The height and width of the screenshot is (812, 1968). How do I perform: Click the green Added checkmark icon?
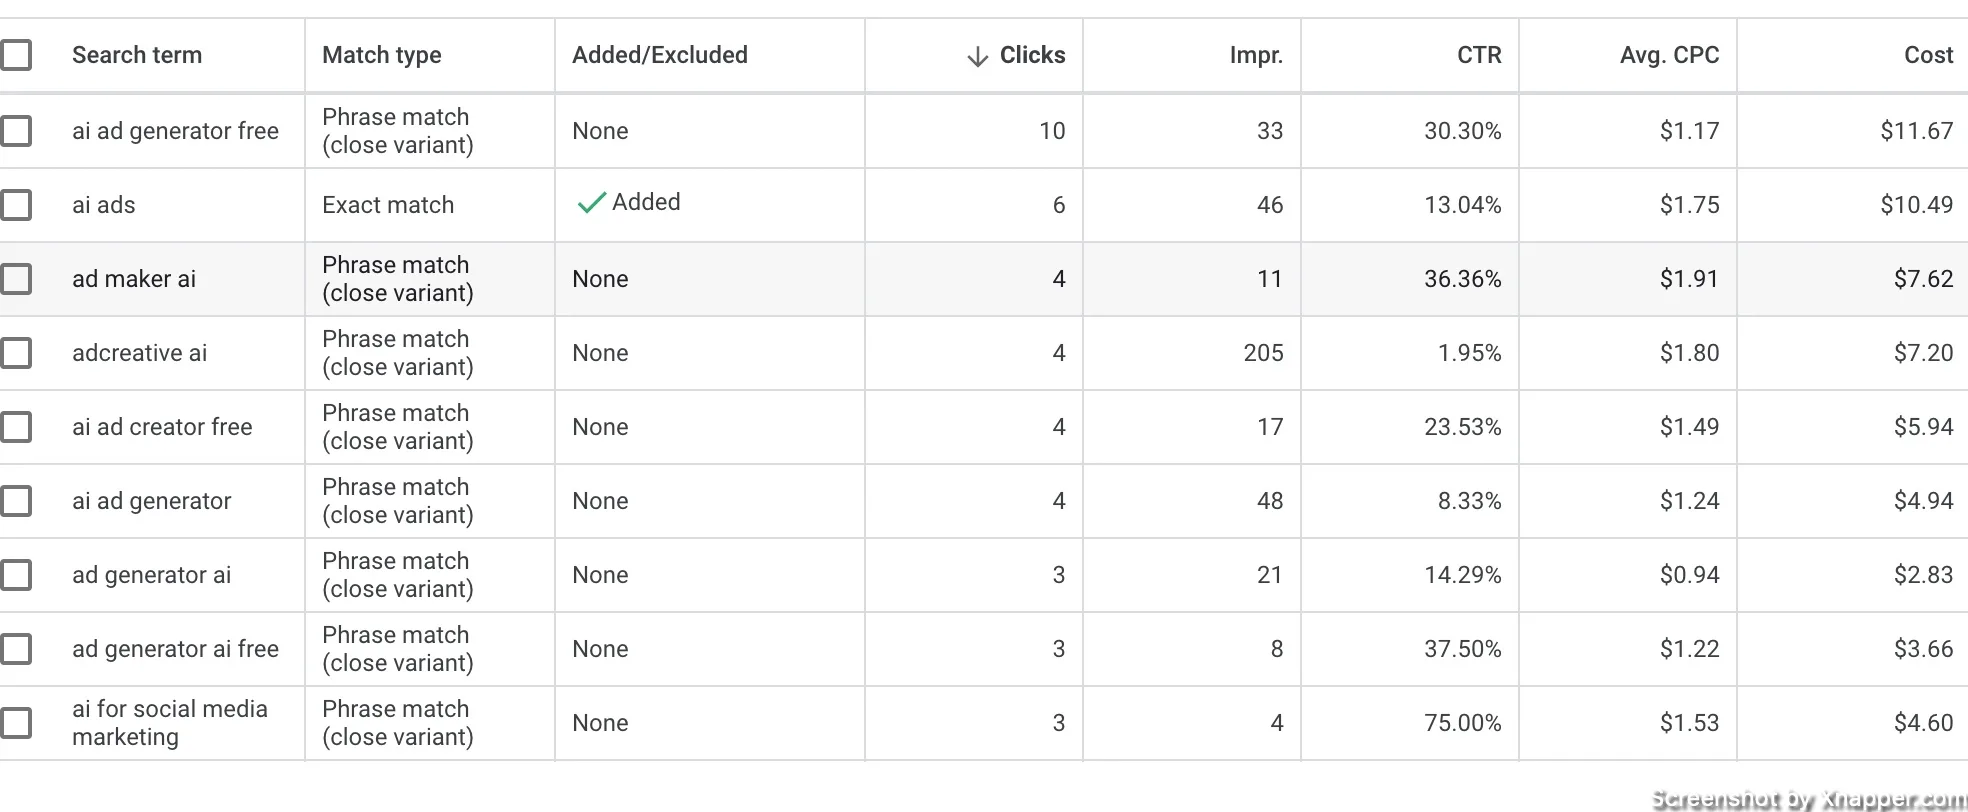591,203
